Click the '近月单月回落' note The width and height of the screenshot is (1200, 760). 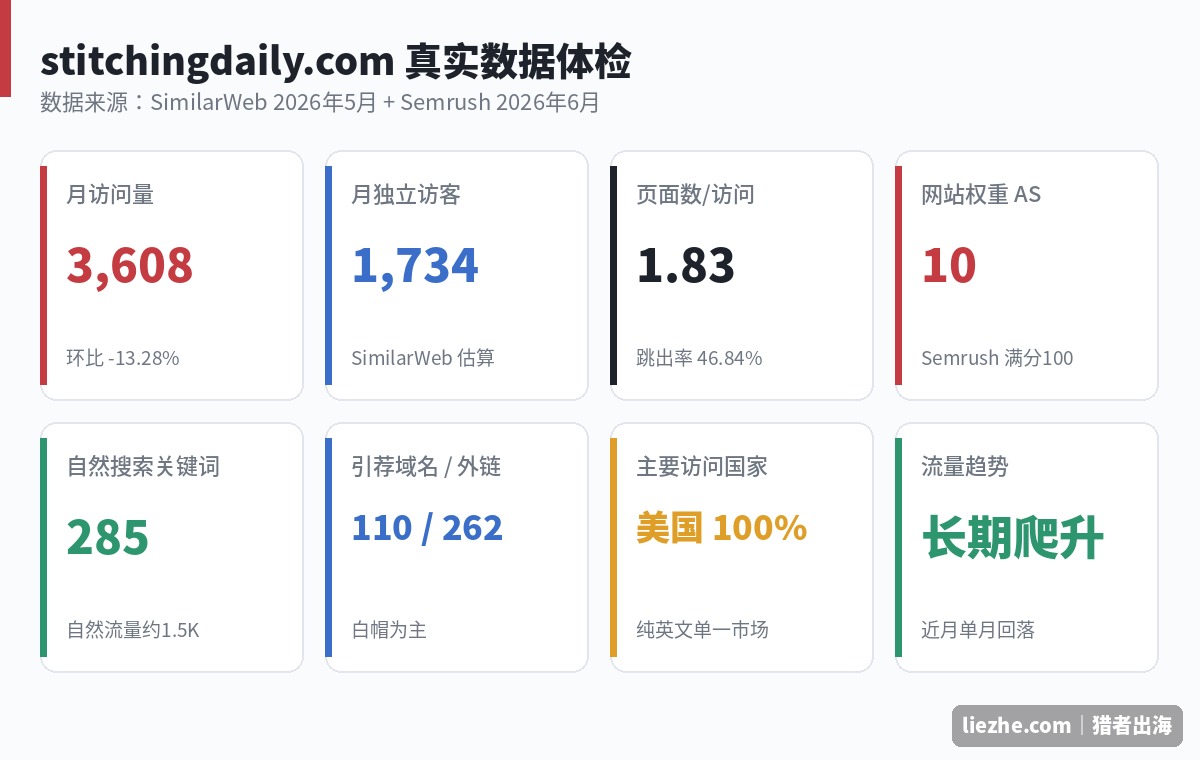pyautogui.click(x=977, y=630)
